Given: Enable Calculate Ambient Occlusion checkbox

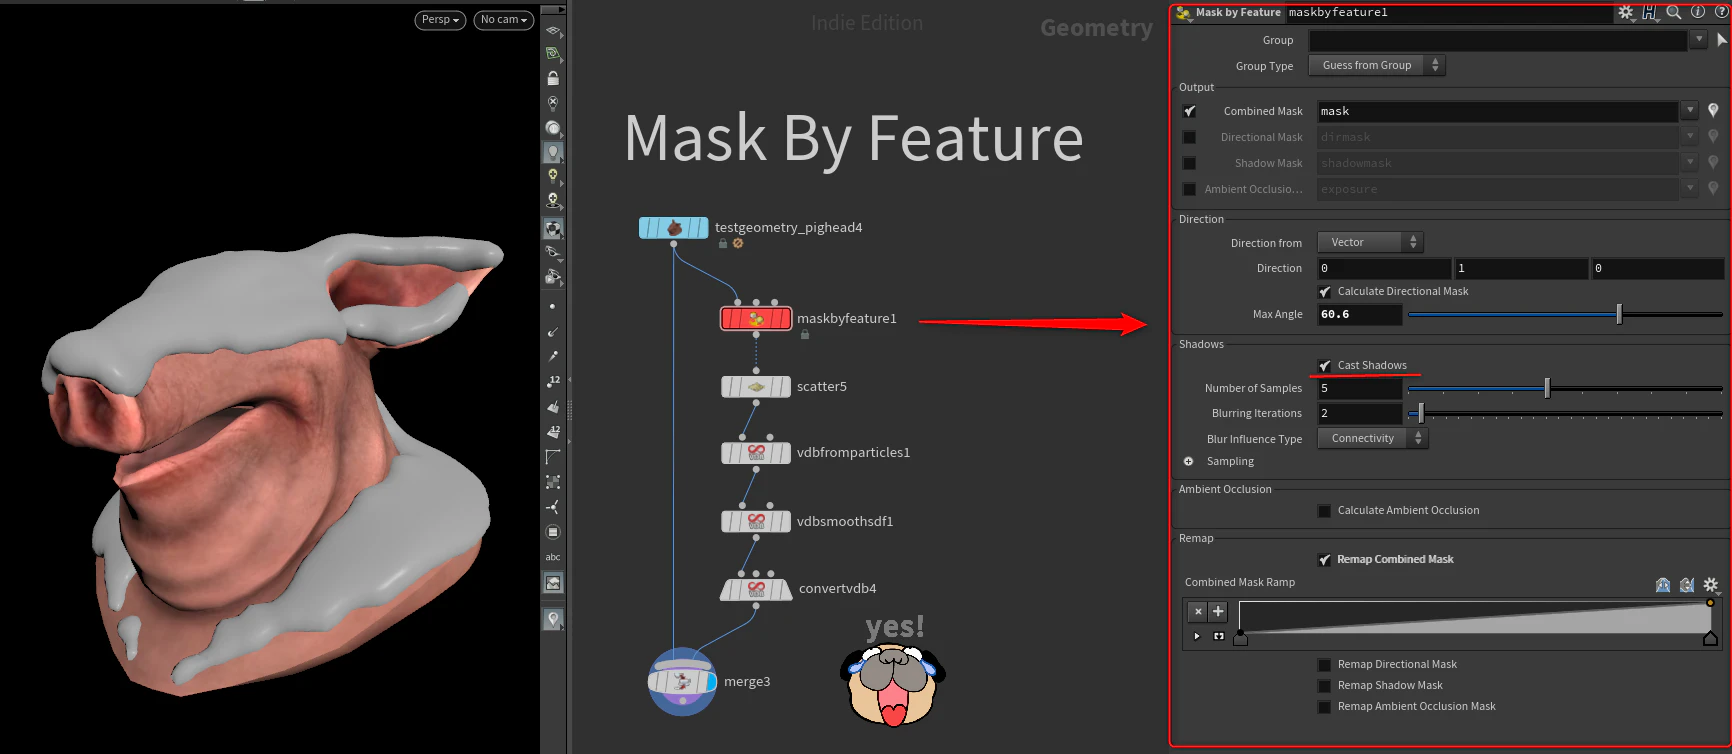Looking at the screenshot, I should (x=1325, y=510).
